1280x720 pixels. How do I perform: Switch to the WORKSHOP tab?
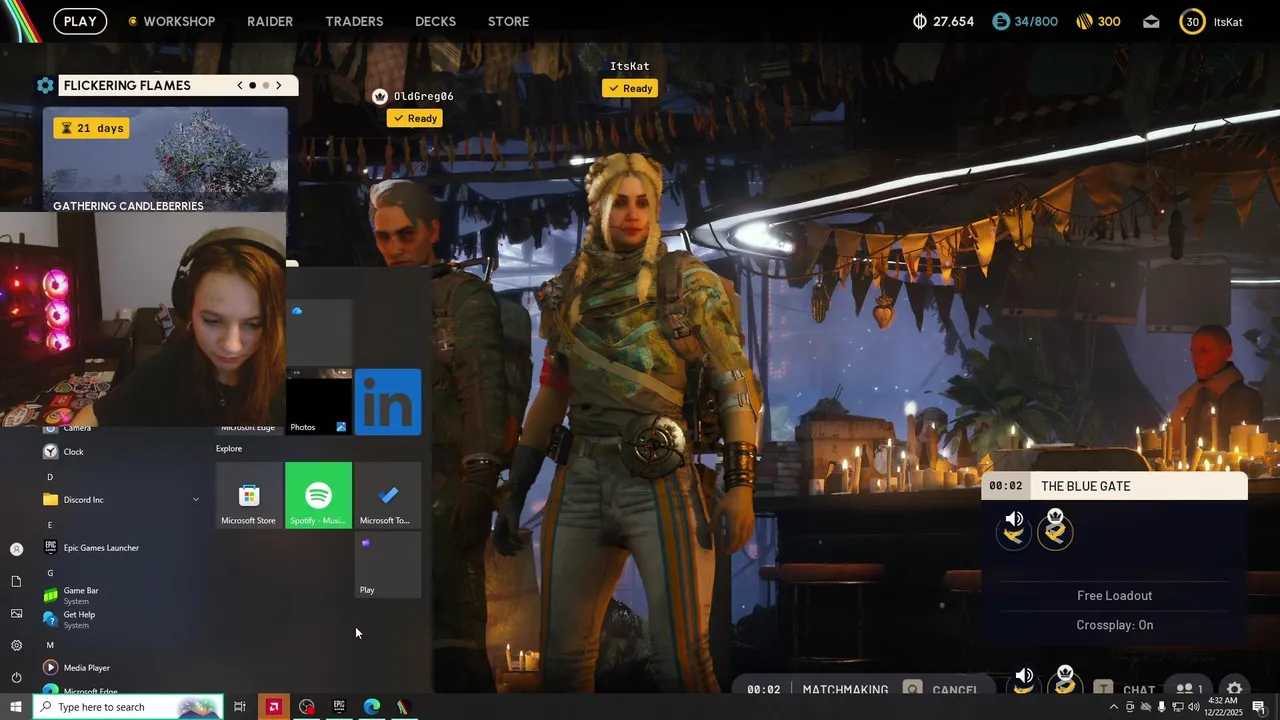click(x=179, y=21)
